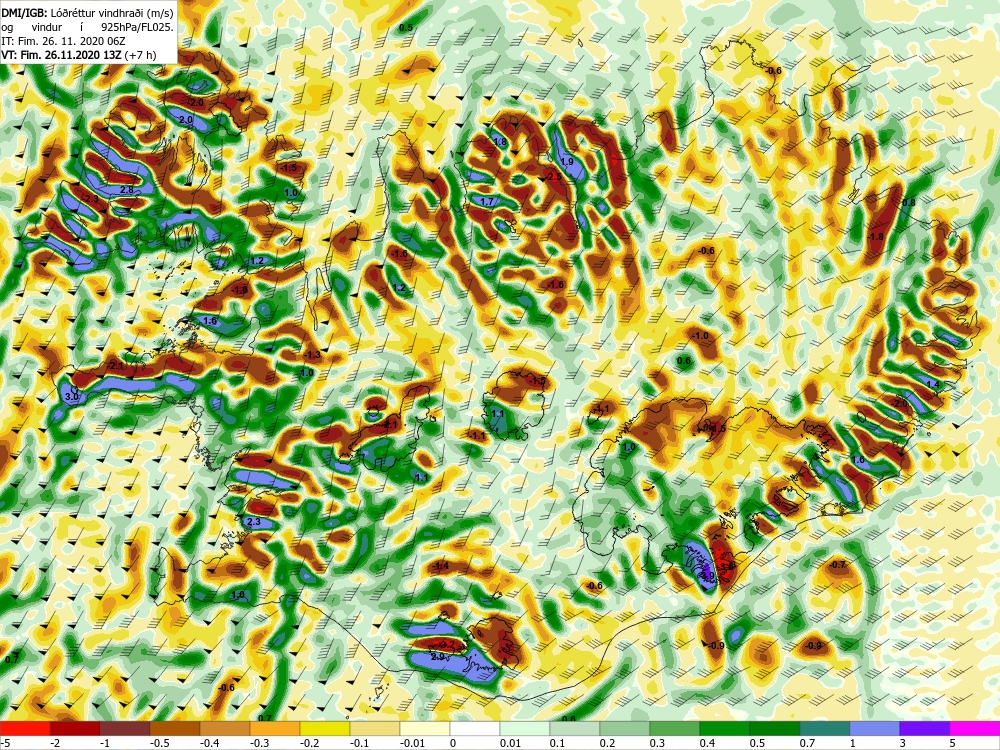Click the magenta legend swatch labeled 5
This screenshot has height=750, width=1000.
point(975,728)
